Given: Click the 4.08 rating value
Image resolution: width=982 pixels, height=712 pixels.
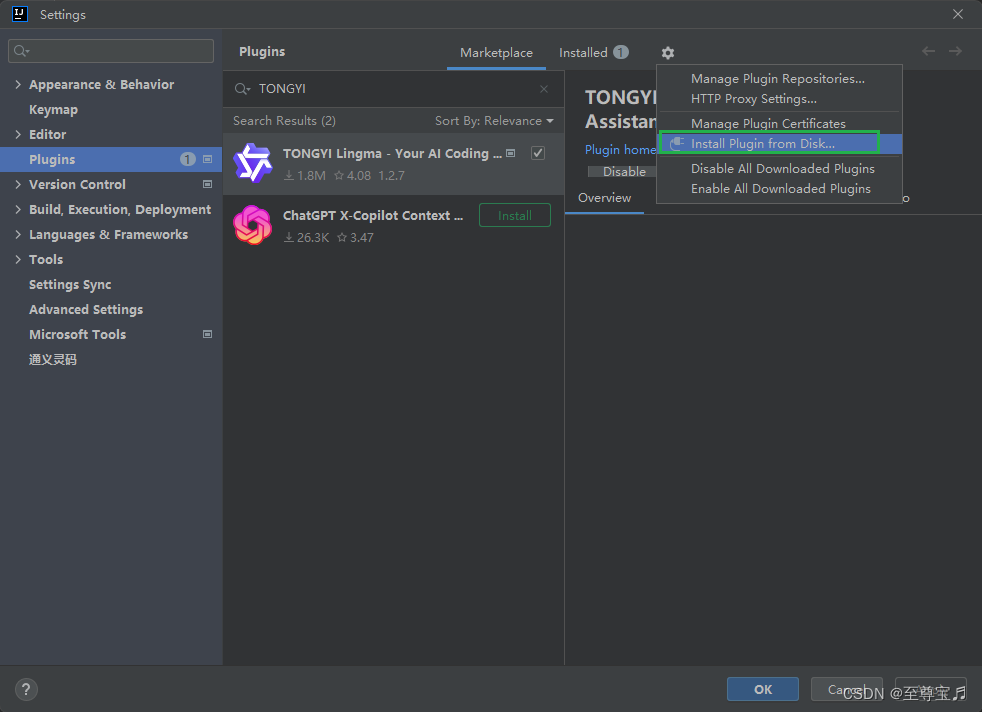Looking at the screenshot, I should pyautogui.click(x=353, y=176).
